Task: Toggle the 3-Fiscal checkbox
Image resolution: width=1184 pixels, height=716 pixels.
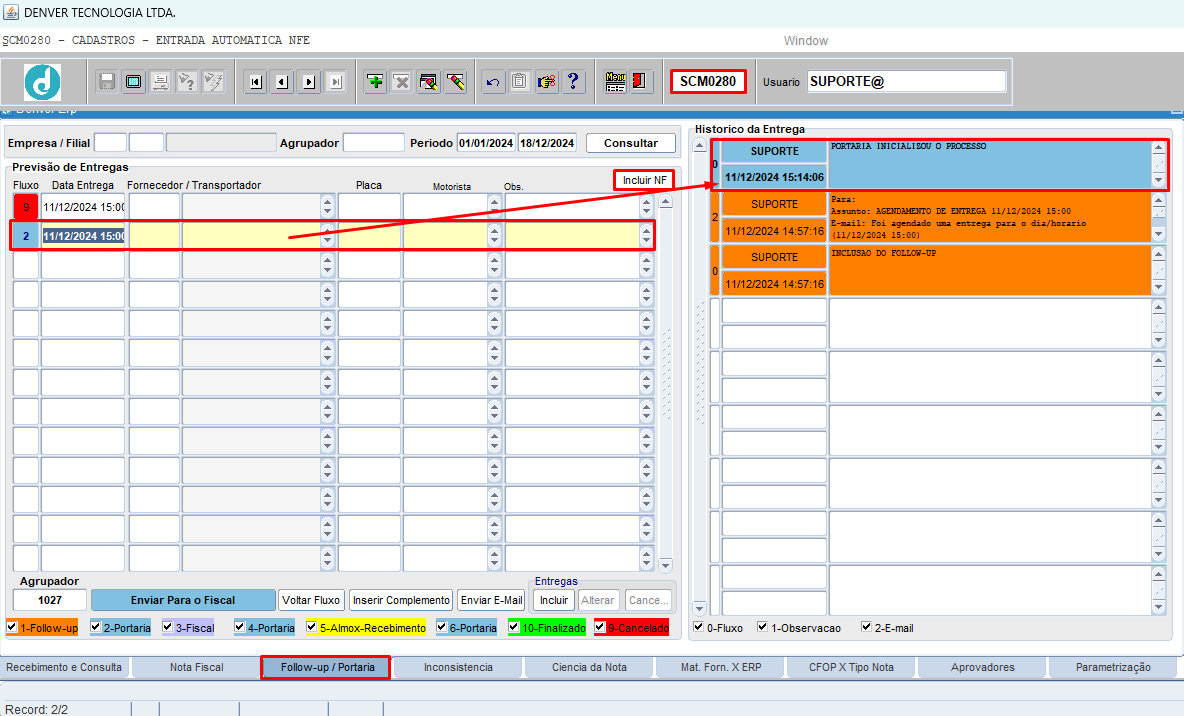Action: tap(168, 627)
